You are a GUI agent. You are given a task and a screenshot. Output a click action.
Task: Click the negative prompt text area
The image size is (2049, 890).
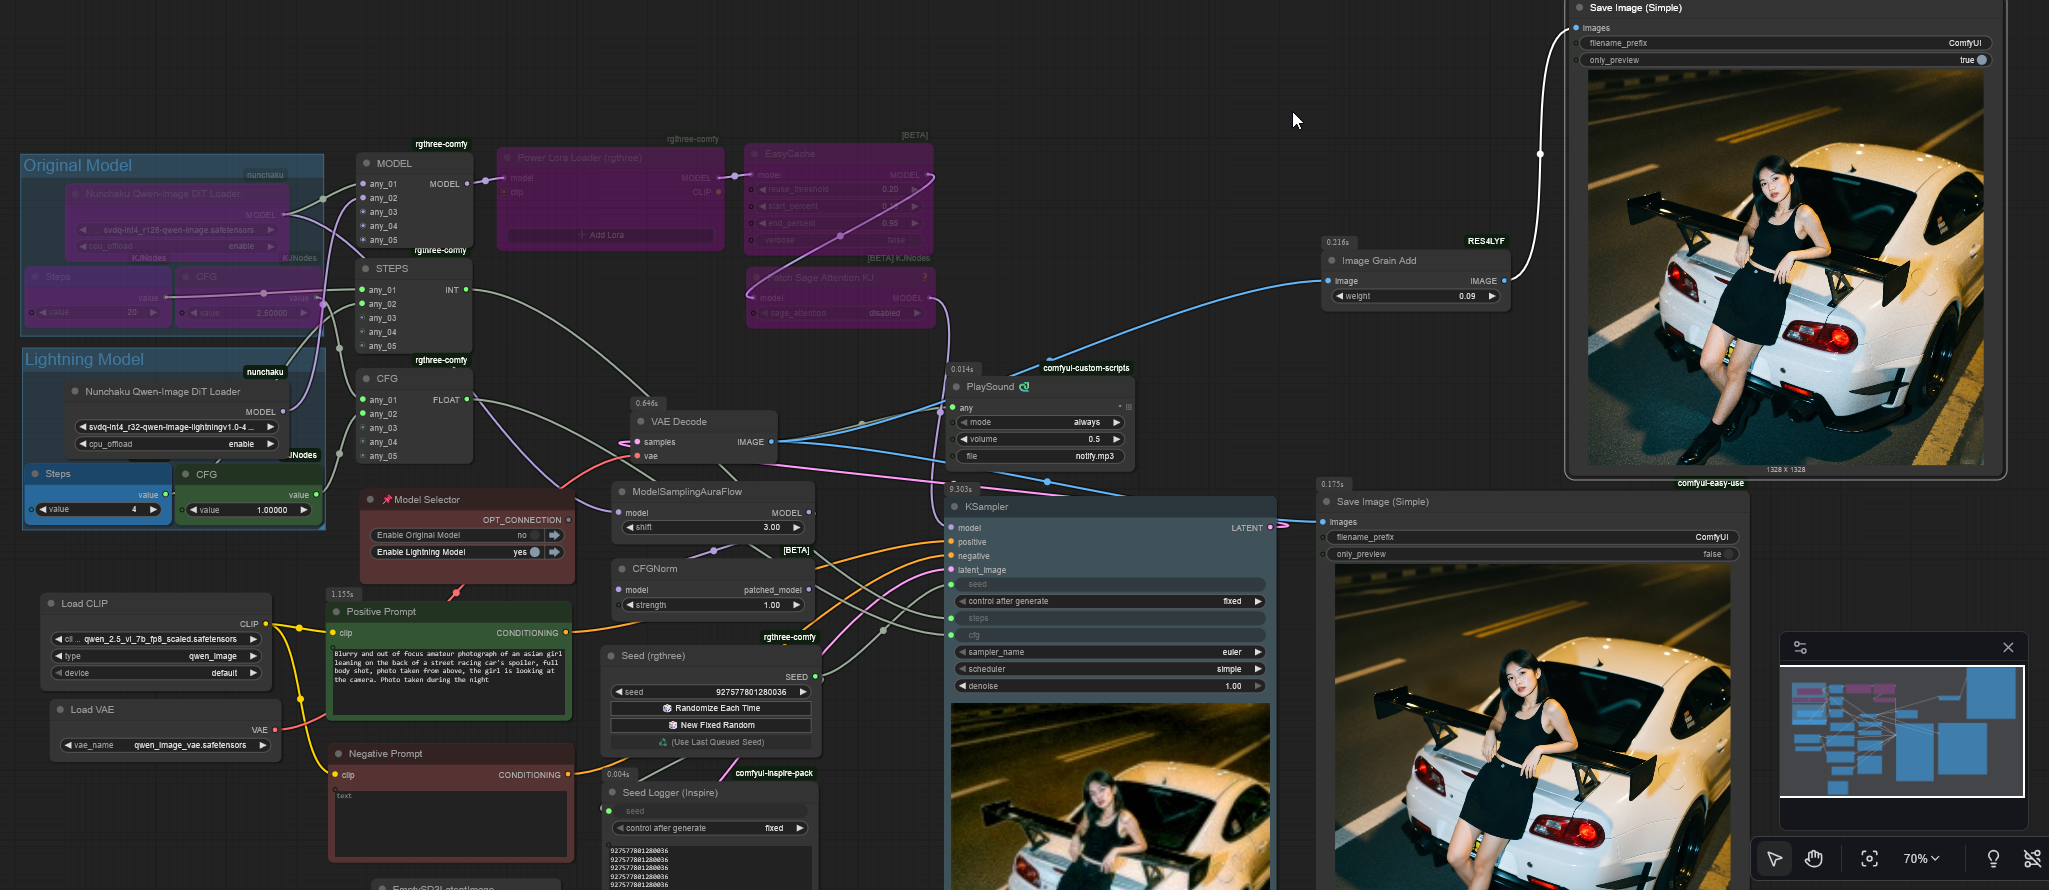click(450, 822)
